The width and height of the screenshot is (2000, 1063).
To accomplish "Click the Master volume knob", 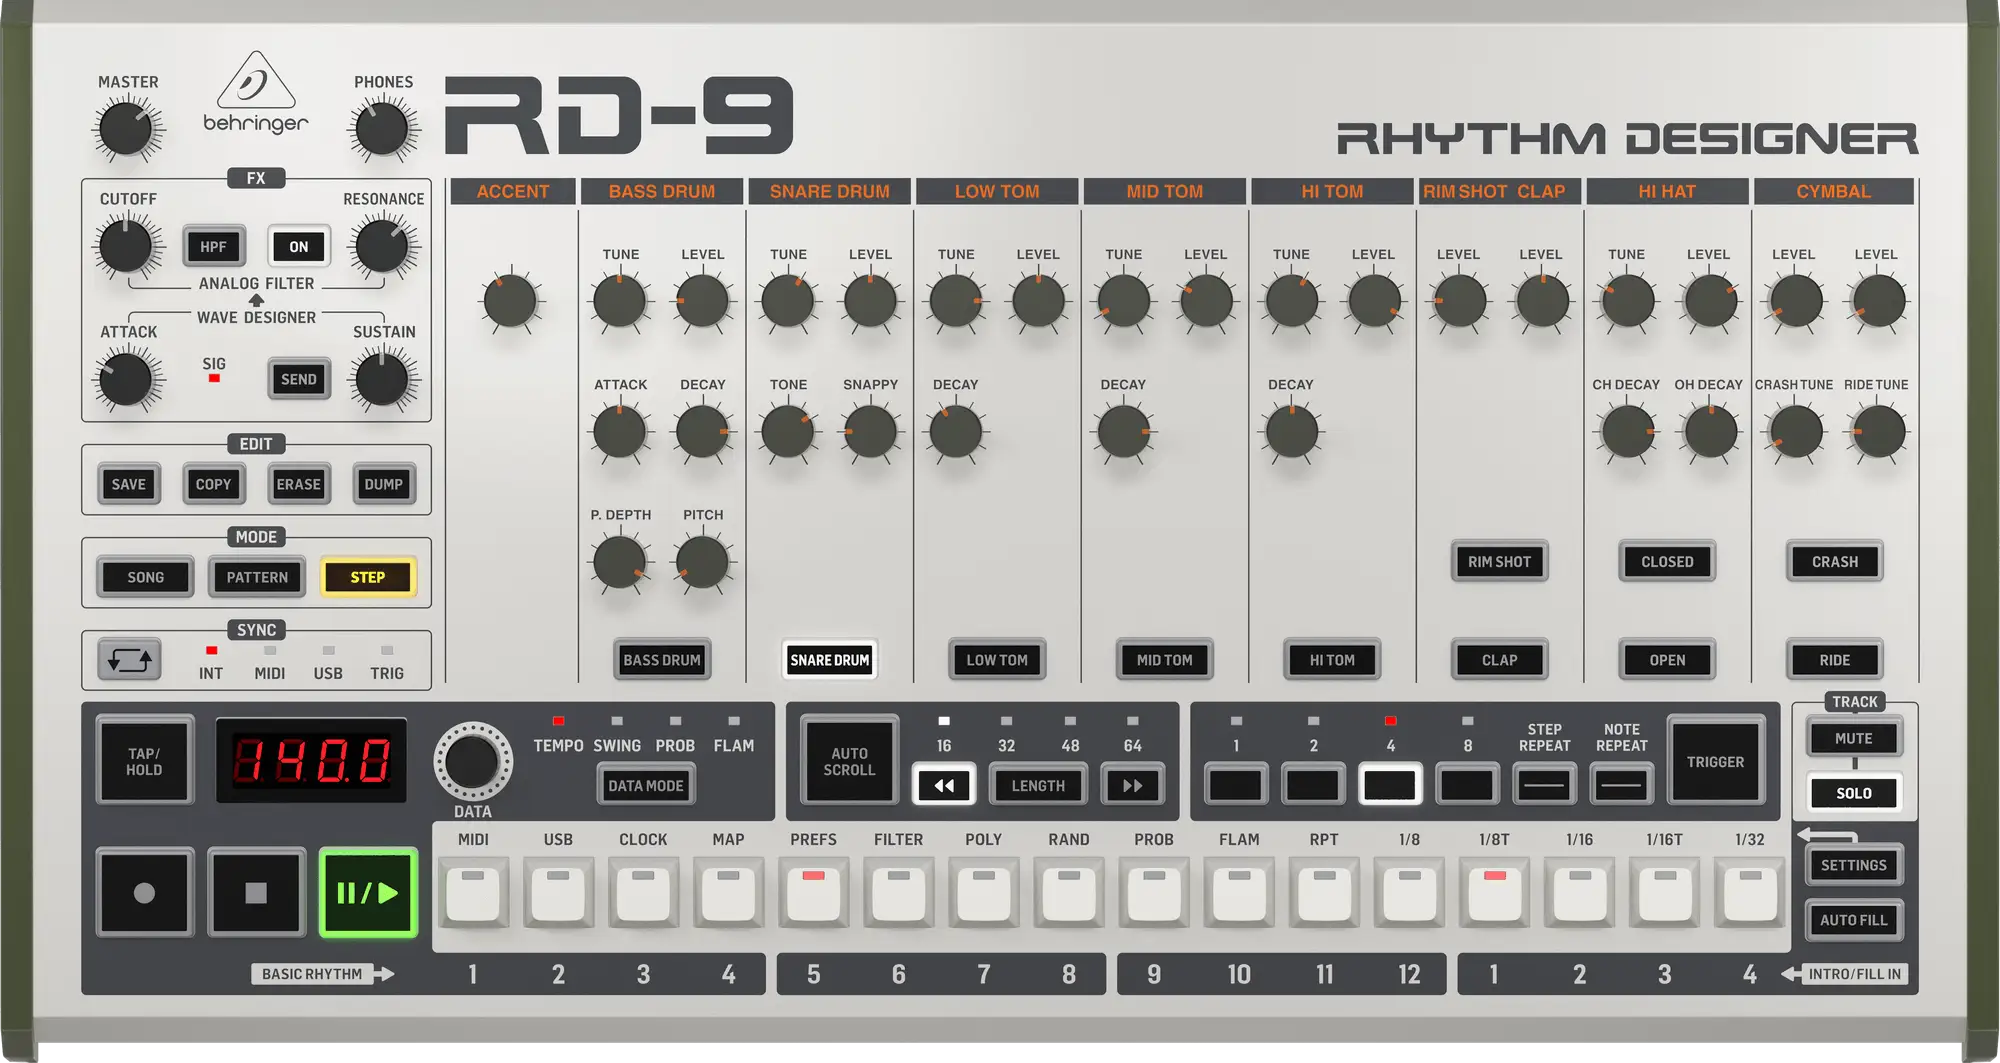I will pos(127,130).
